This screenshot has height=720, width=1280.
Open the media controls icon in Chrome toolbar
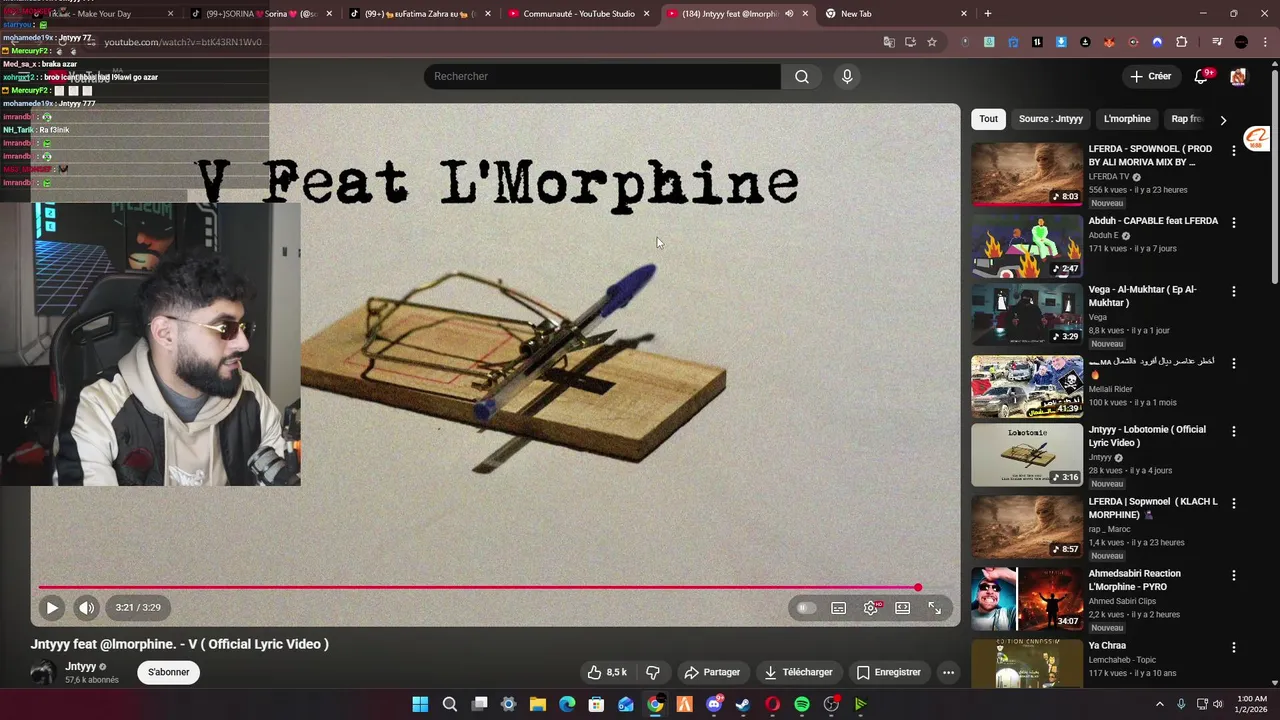1217,42
